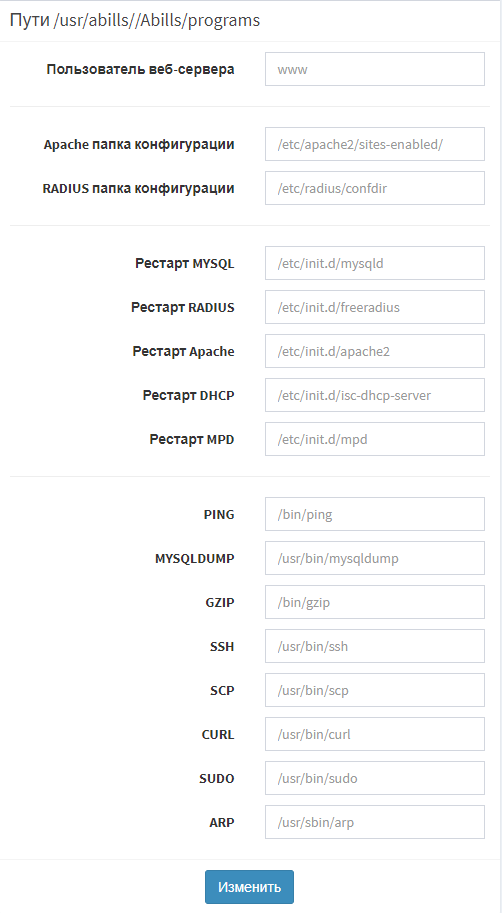Edit the CURL path input
The image size is (502, 913).
[x=374, y=734]
